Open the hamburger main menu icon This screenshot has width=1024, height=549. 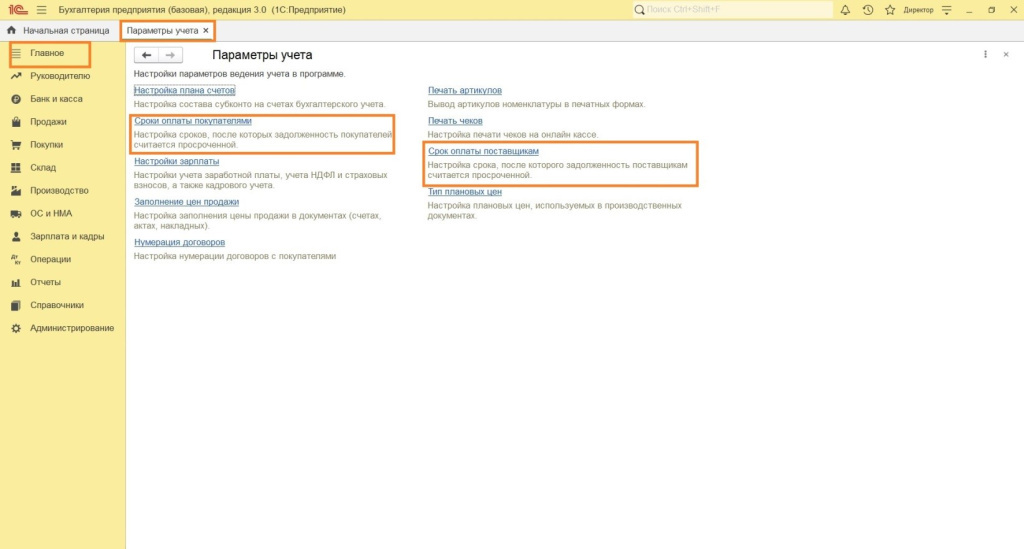(41, 9)
